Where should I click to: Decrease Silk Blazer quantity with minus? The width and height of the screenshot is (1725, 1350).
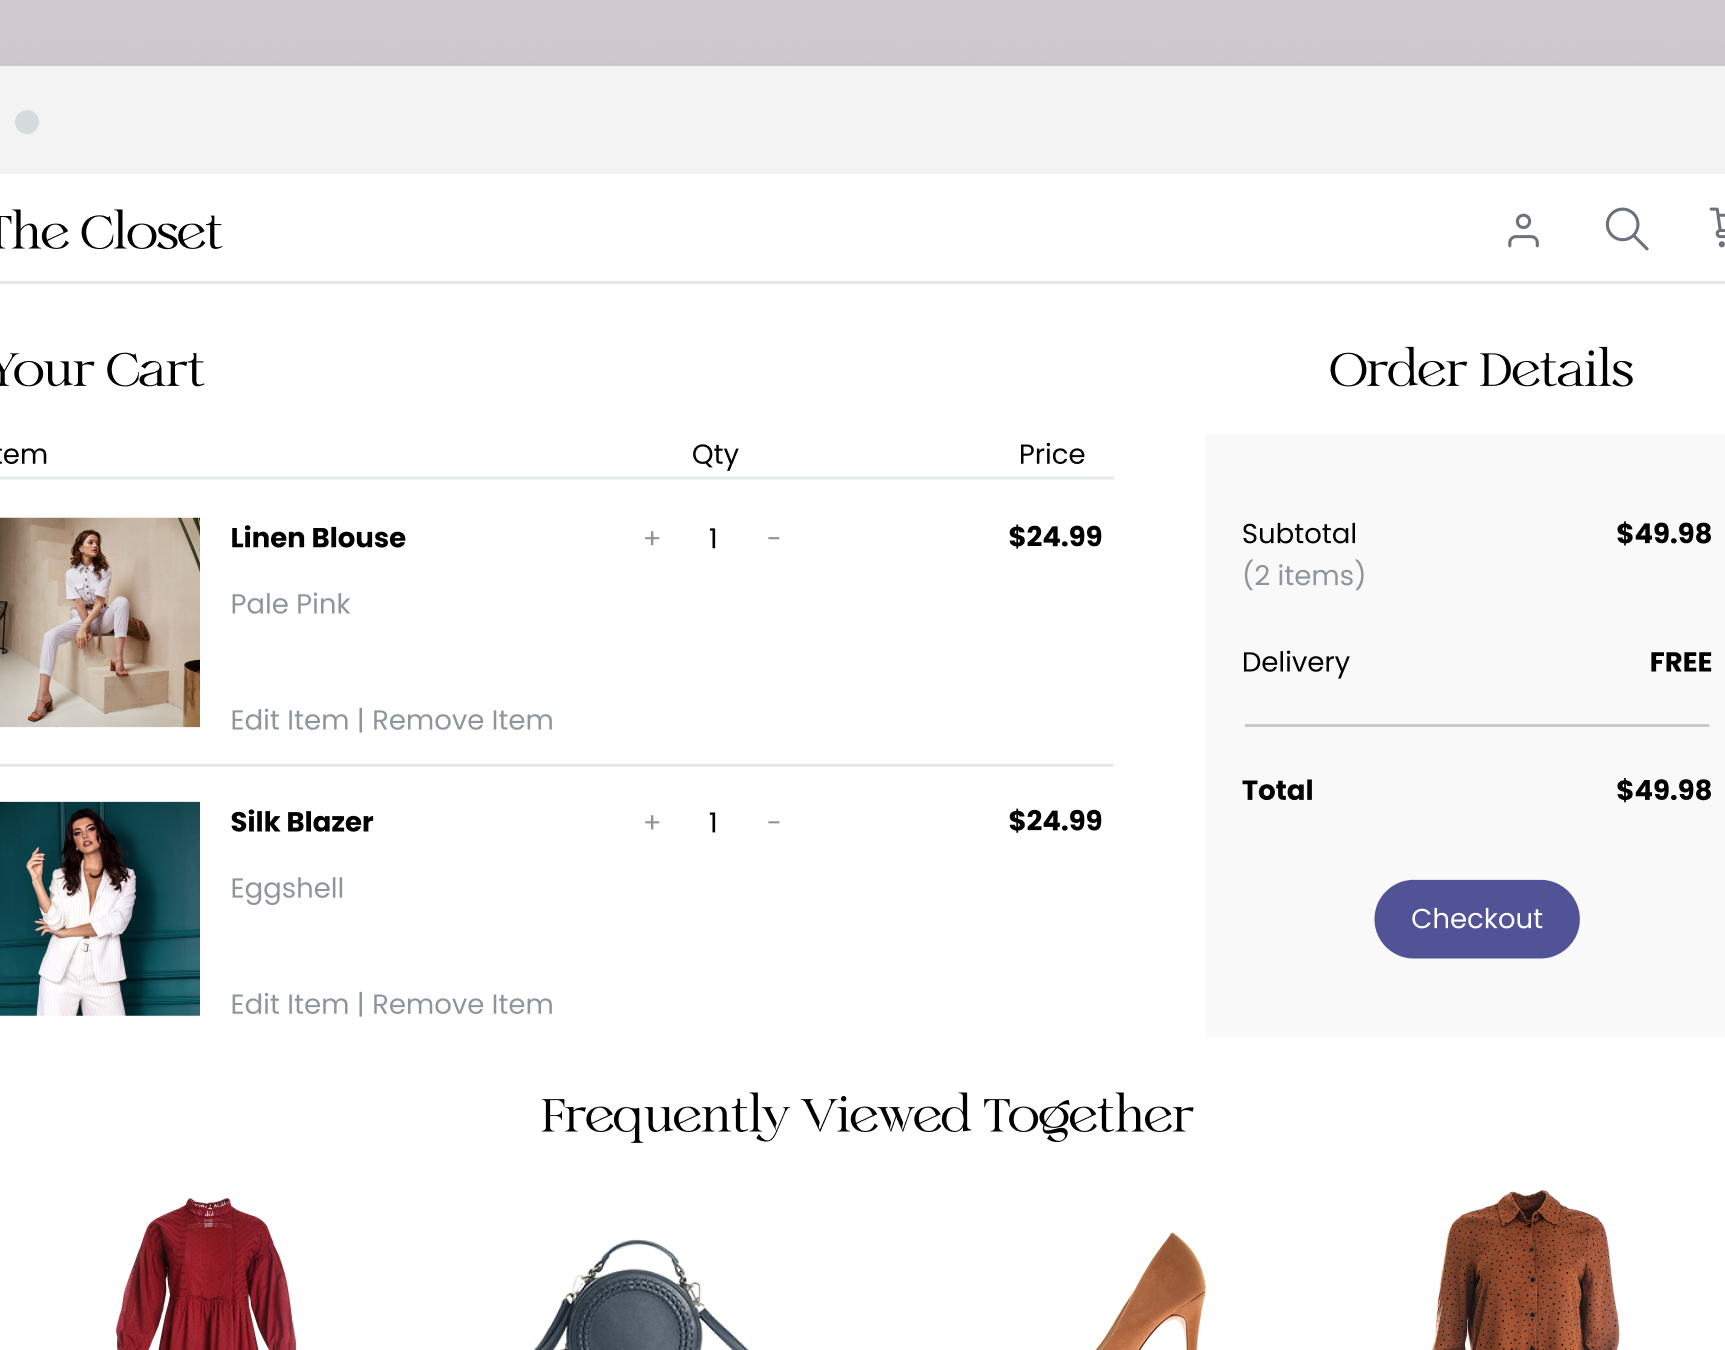pos(773,822)
